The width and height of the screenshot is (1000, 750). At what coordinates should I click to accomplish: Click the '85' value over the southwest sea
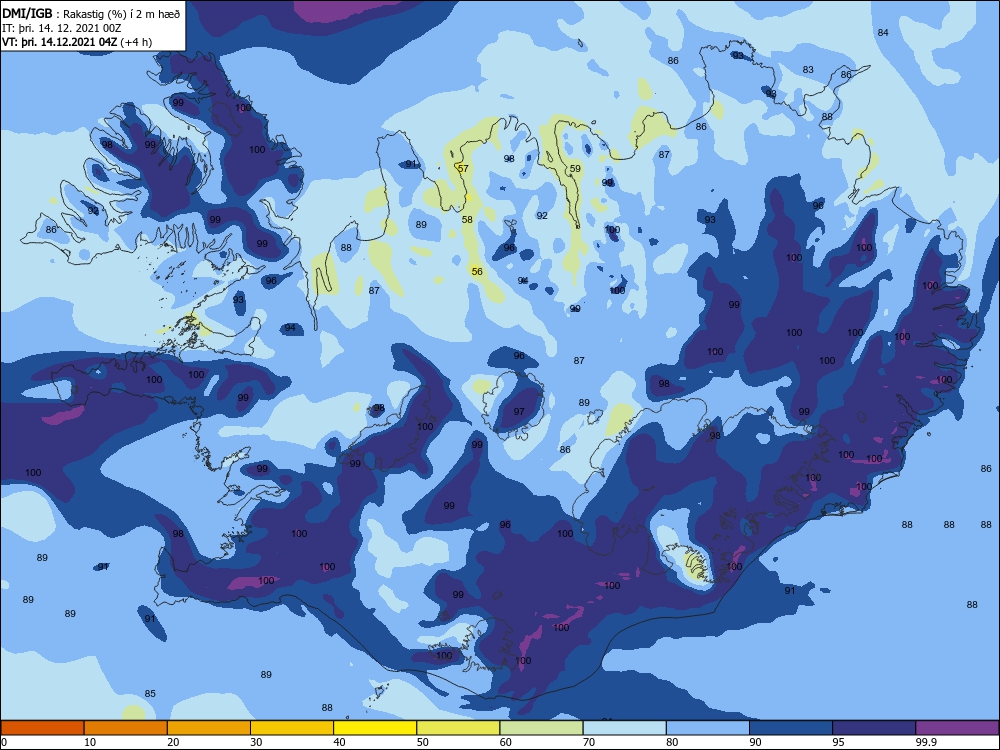[x=150, y=693]
